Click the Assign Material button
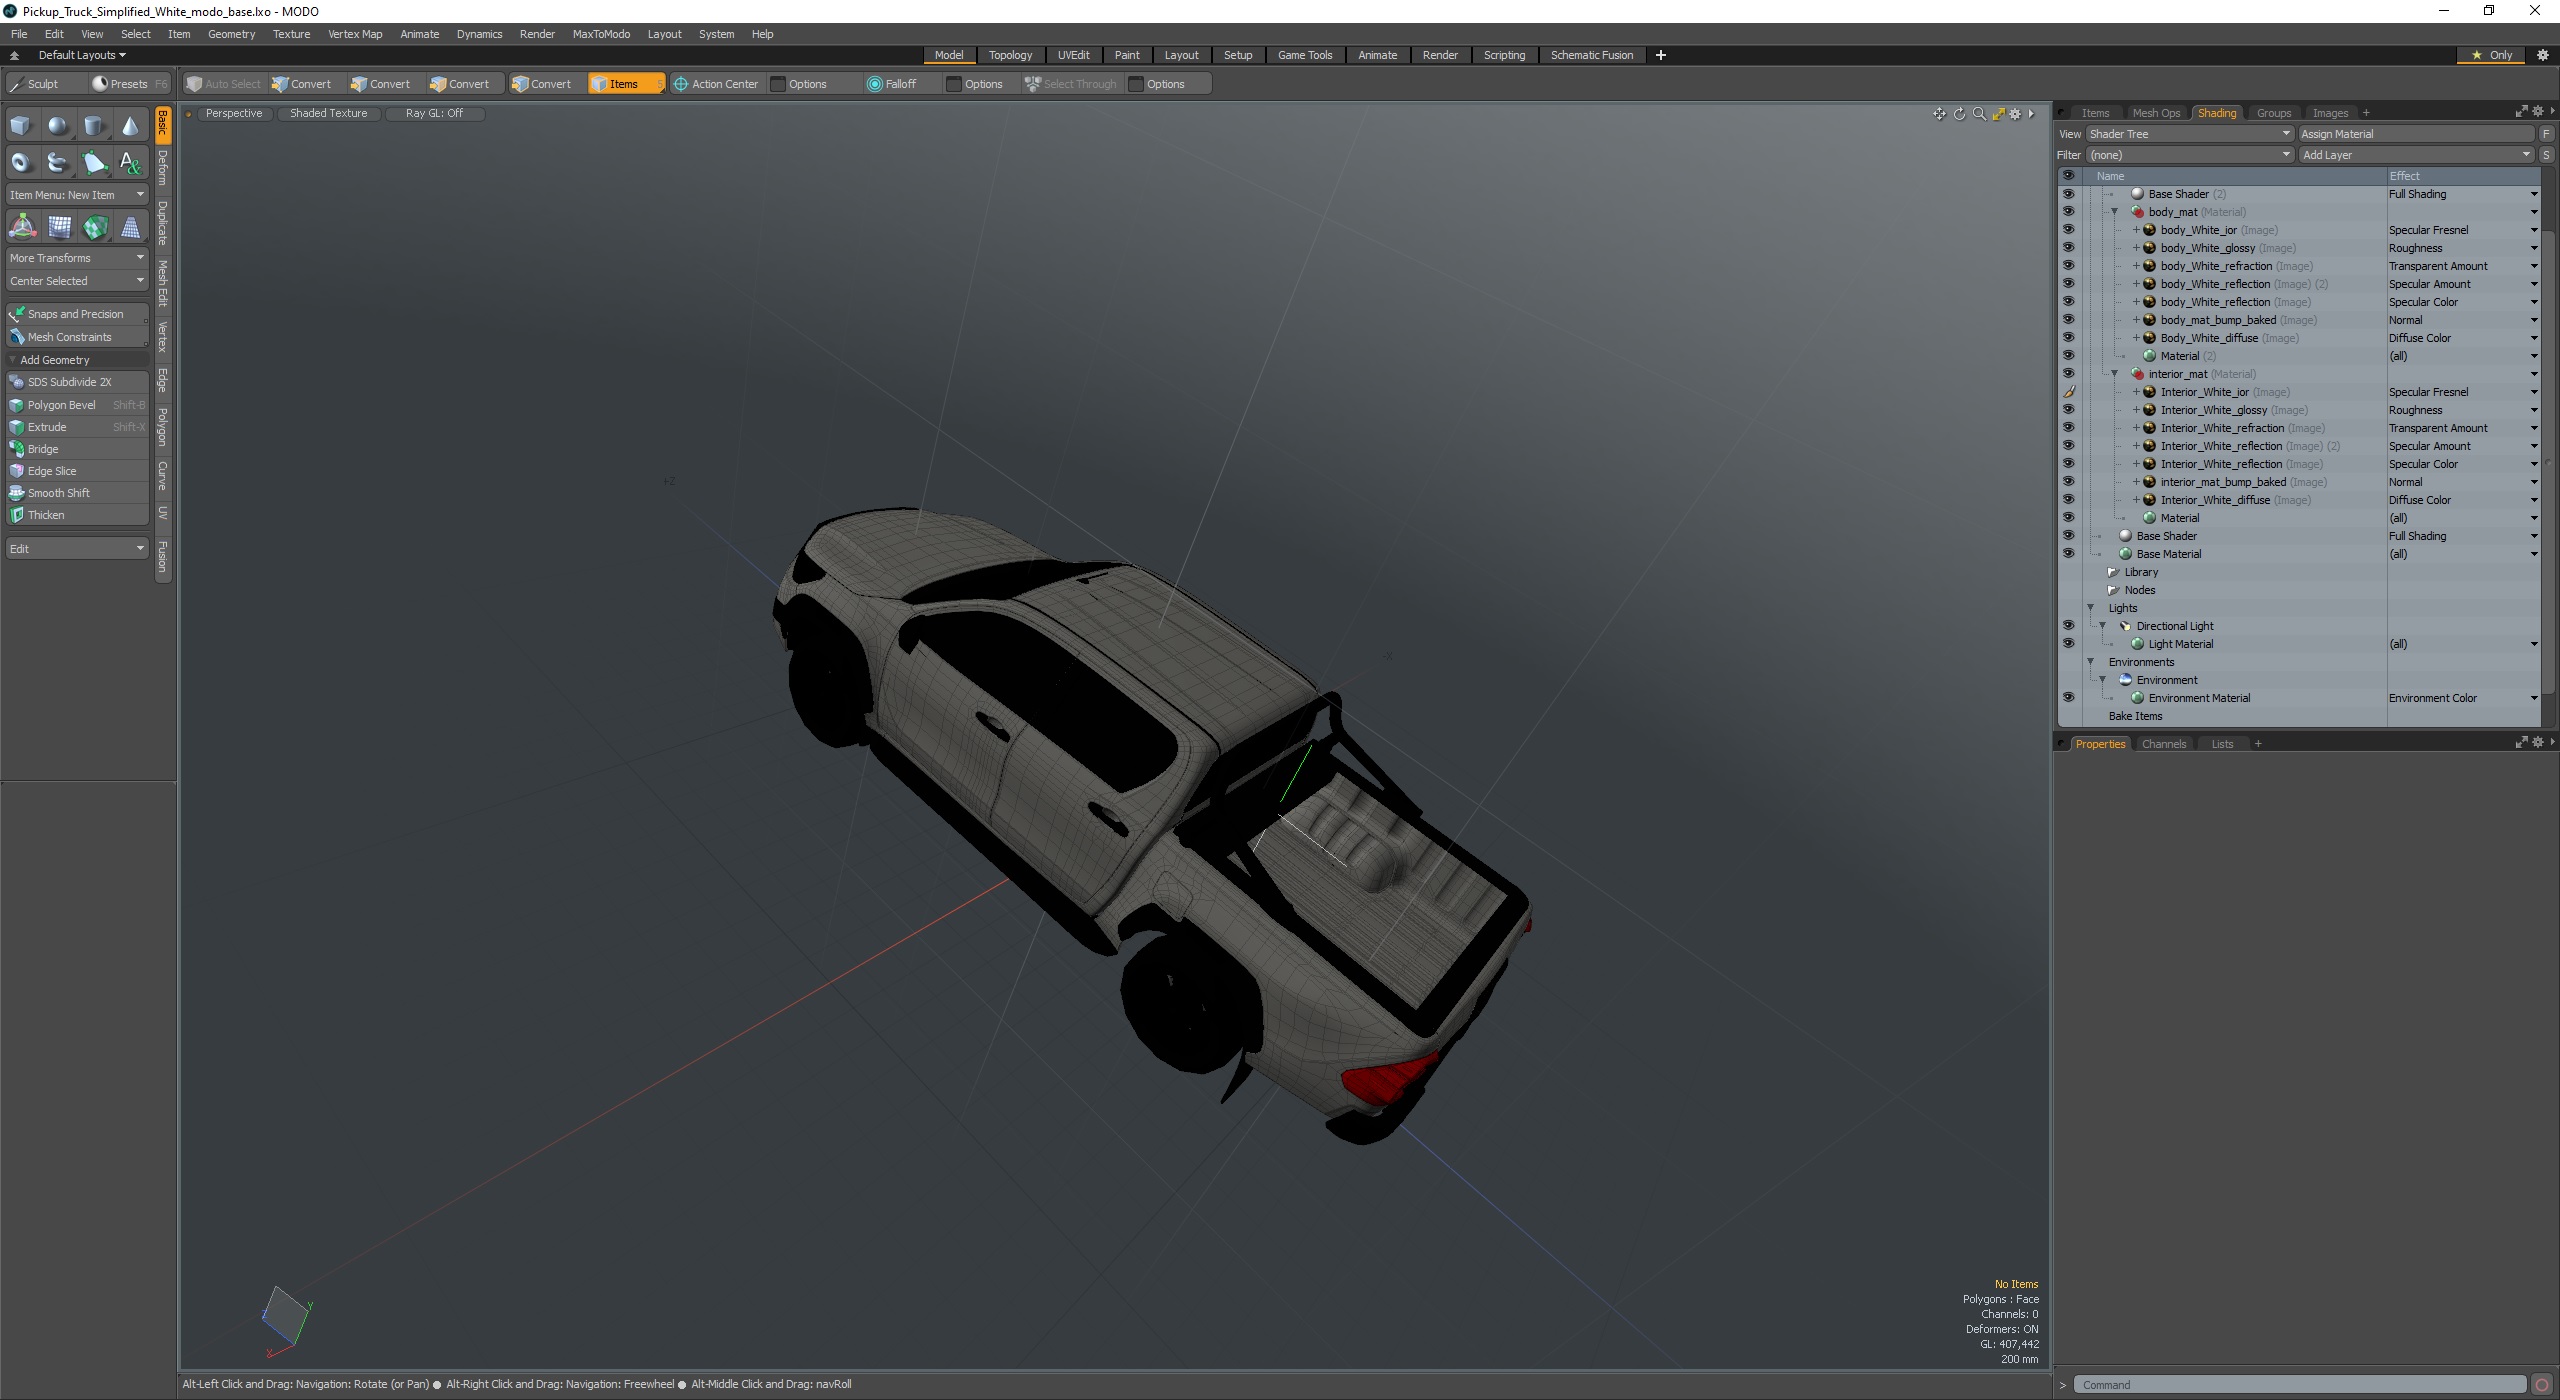Image resolution: width=2560 pixels, height=1400 pixels. click(x=2414, y=134)
